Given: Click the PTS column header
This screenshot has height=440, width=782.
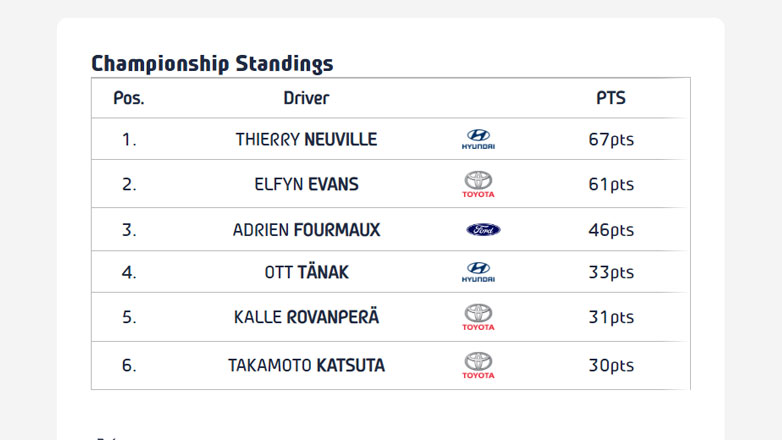Looking at the screenshot, I should coord(611,98).
